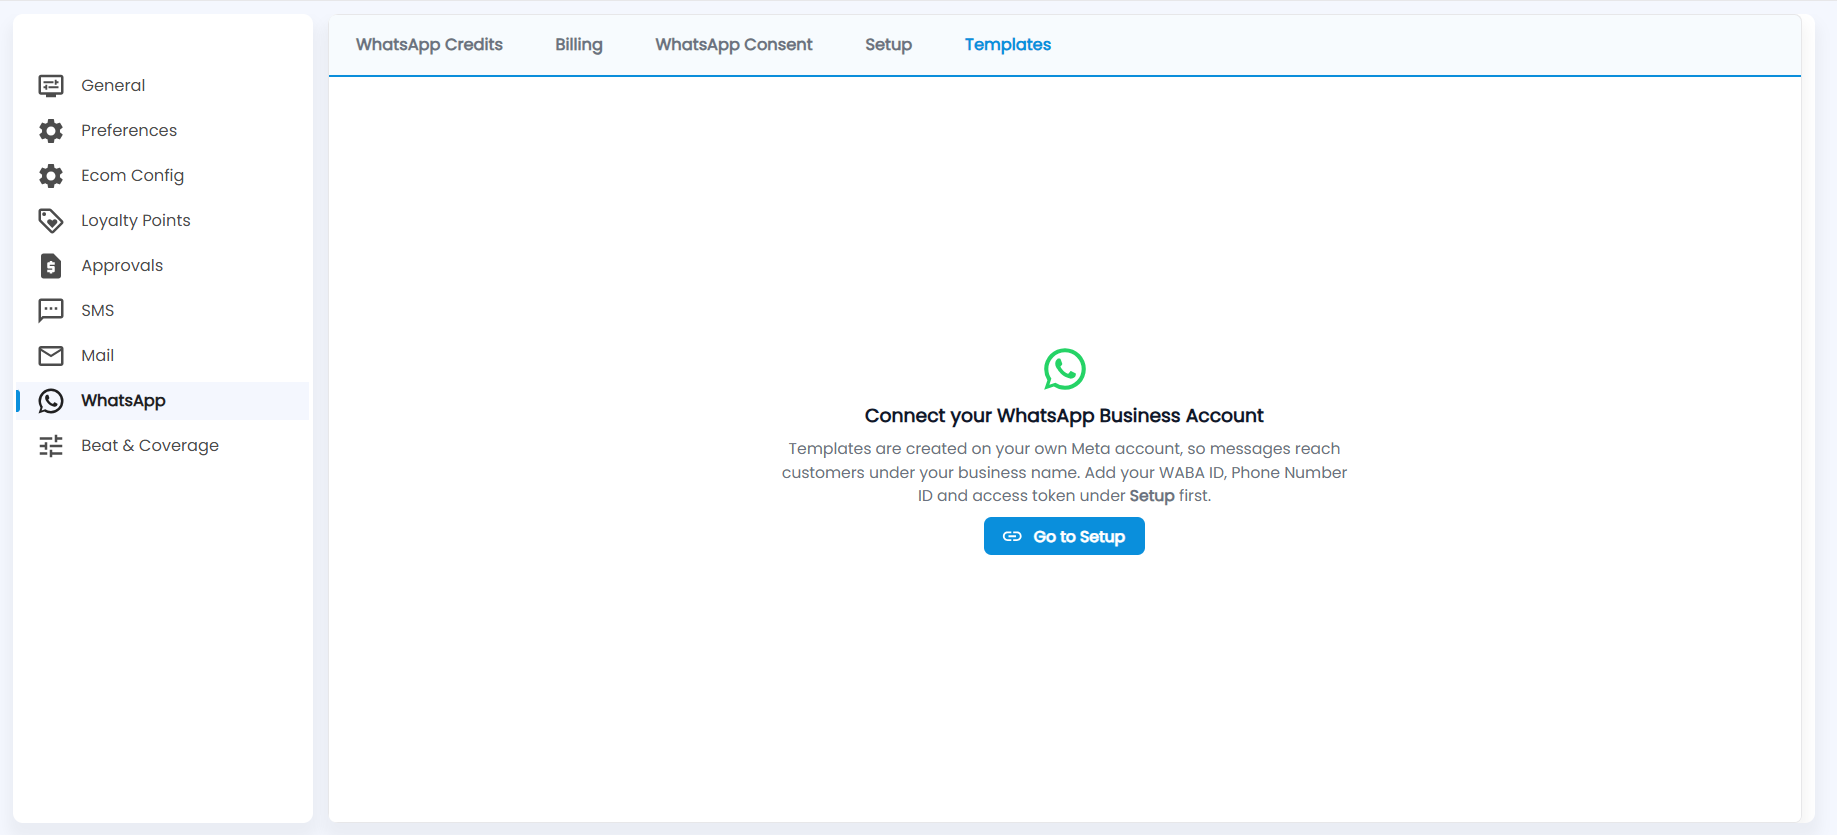Screen dimensions: 1837x835
Task: Click the SMS chat bubble icon
Action: point(51,311)
